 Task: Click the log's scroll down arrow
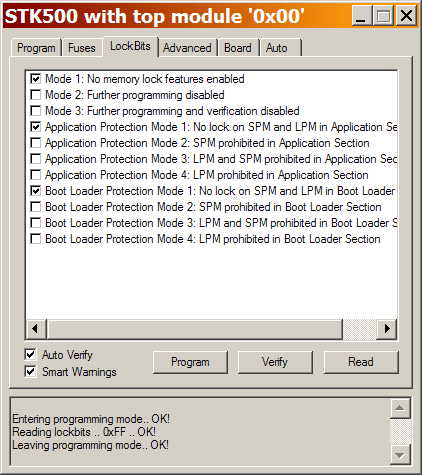pos(400,454)
